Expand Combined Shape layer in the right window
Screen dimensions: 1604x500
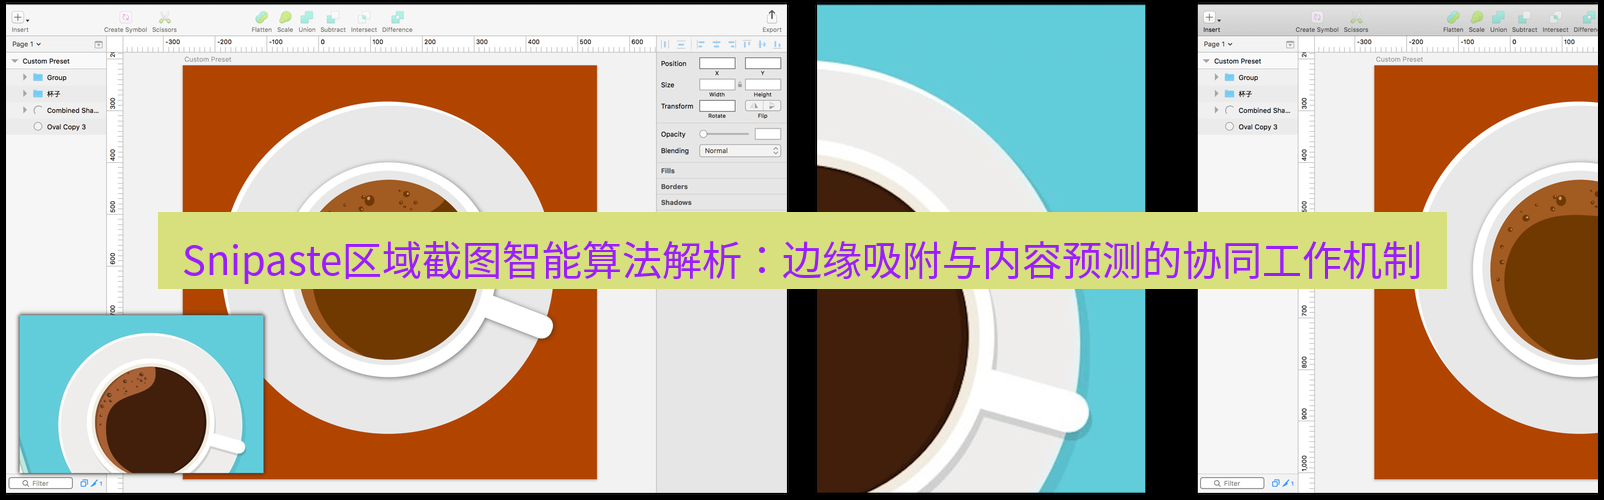pyautogui.click(x=1217, y=110)
